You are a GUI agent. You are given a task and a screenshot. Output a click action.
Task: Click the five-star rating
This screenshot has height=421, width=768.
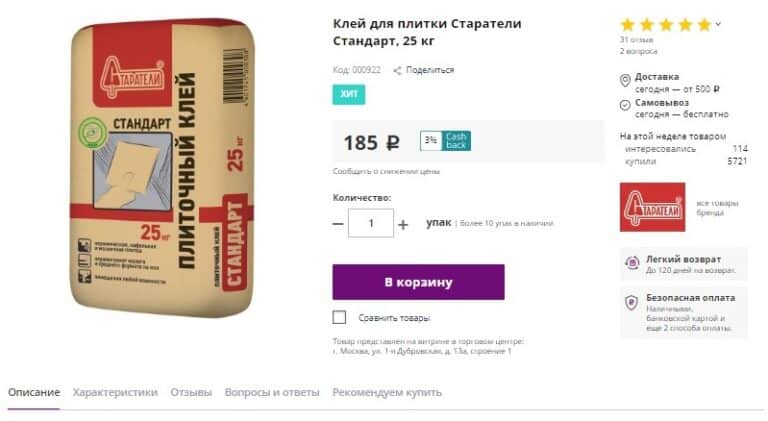click(666, 24)
